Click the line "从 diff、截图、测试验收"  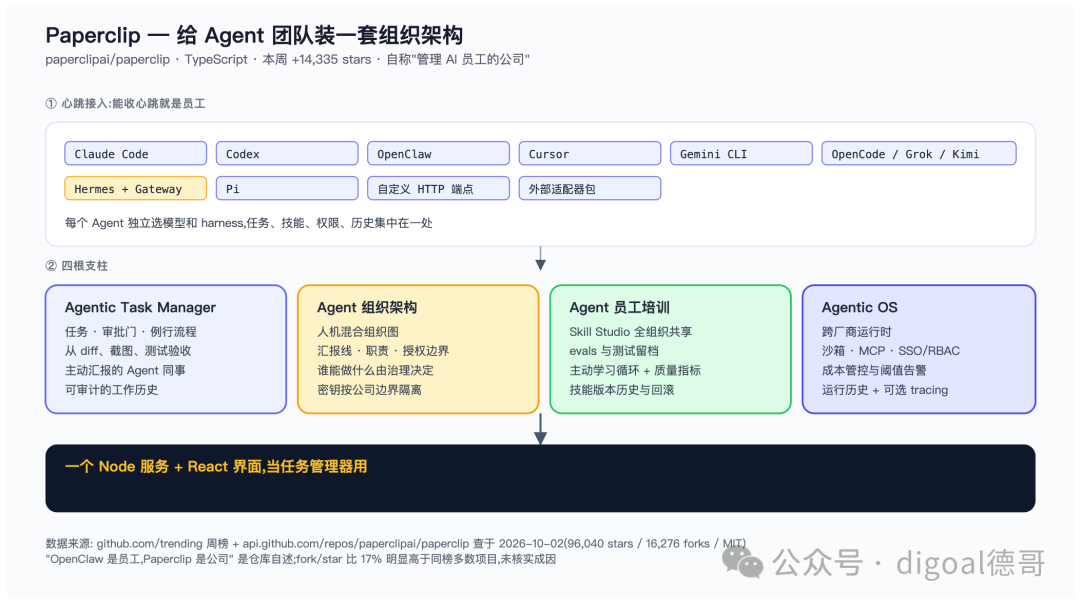pyautogui.click(x=128, y=351)
